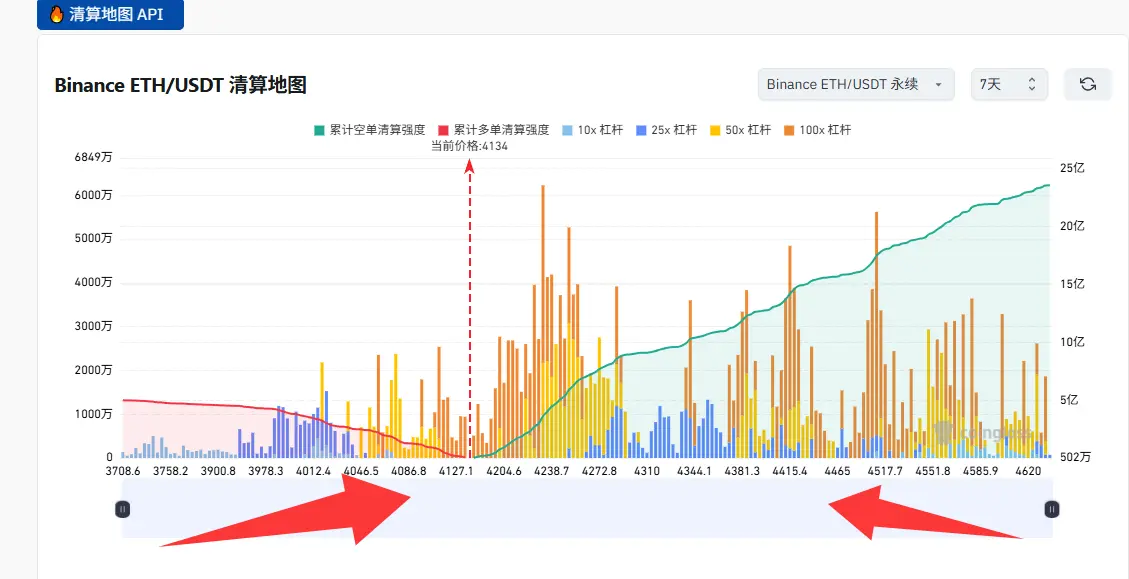Screen dimensions: 1129x579
Task: Toggle 累计空单清算强度 legend series
Action: tap(369, 130)
